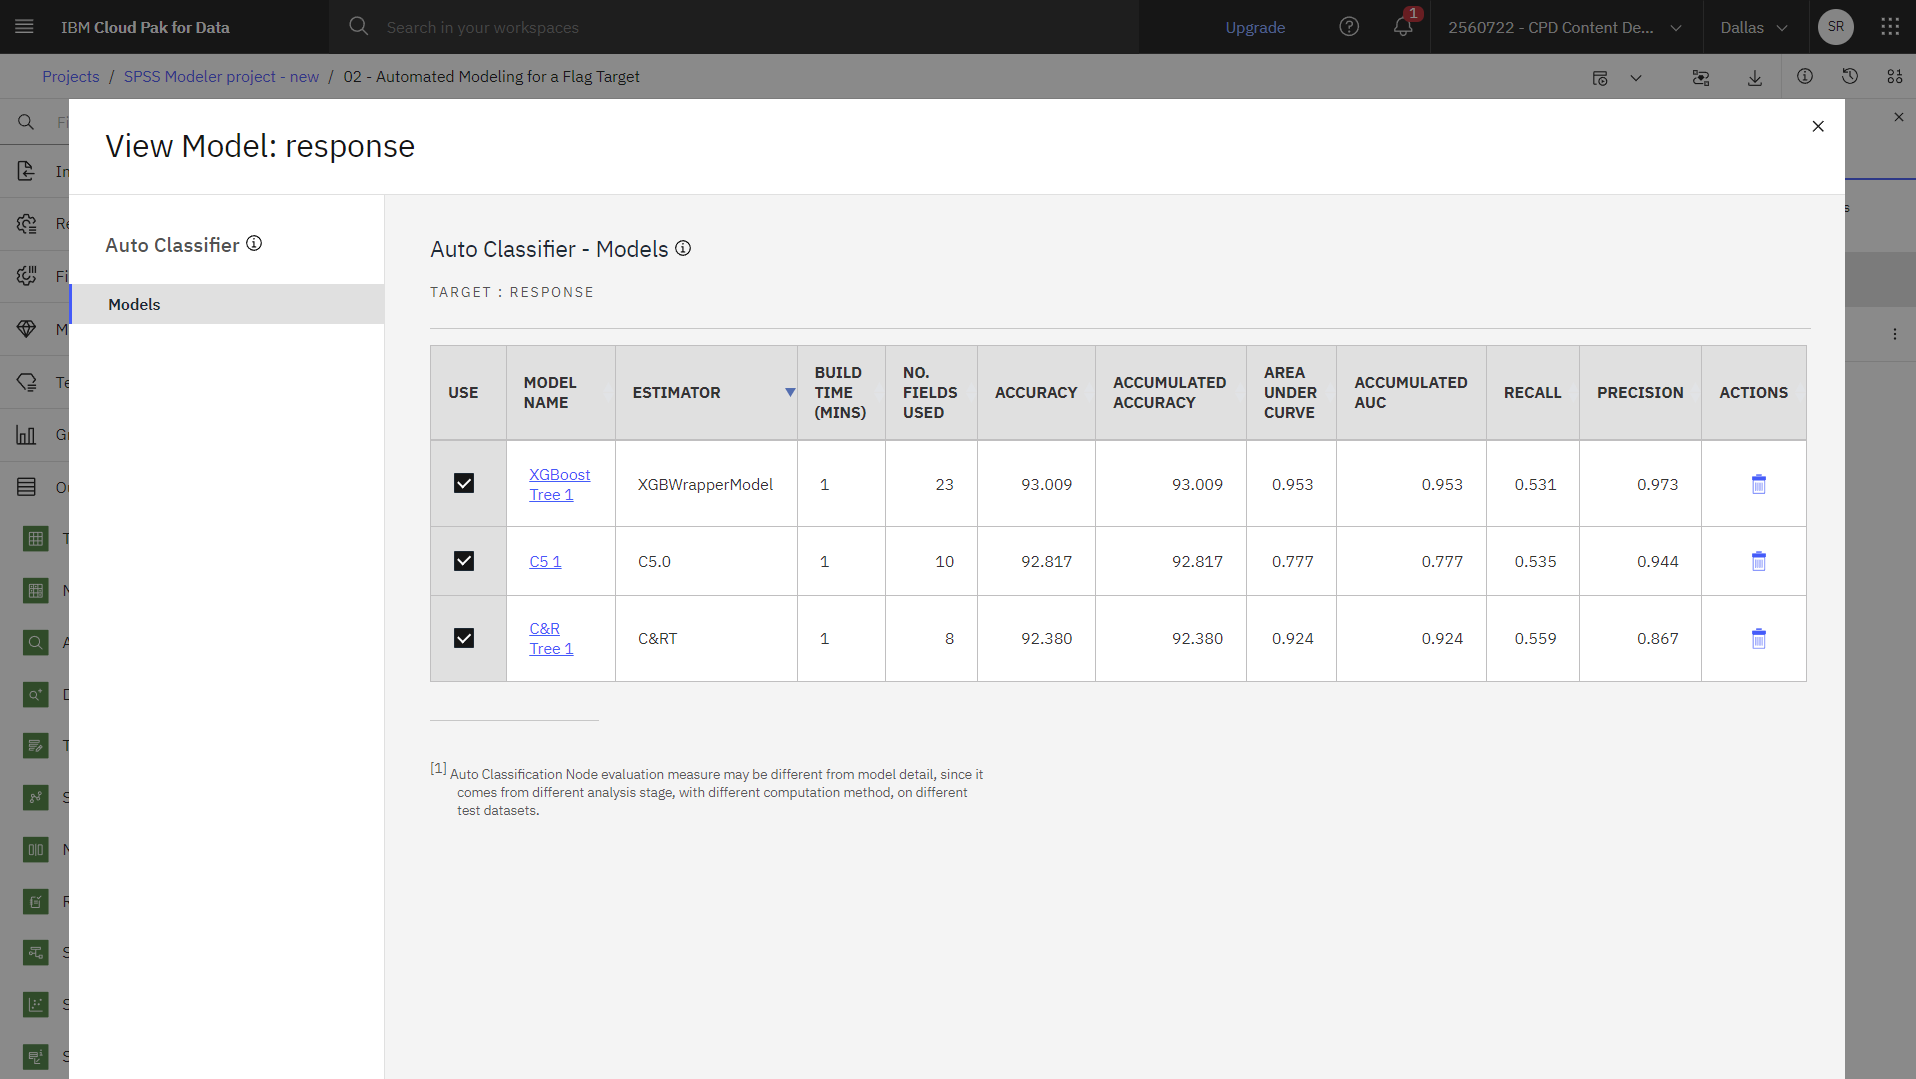
Task: Go to Projects breadcrumb
Action: pyautogui.click(x=71, y=76)
